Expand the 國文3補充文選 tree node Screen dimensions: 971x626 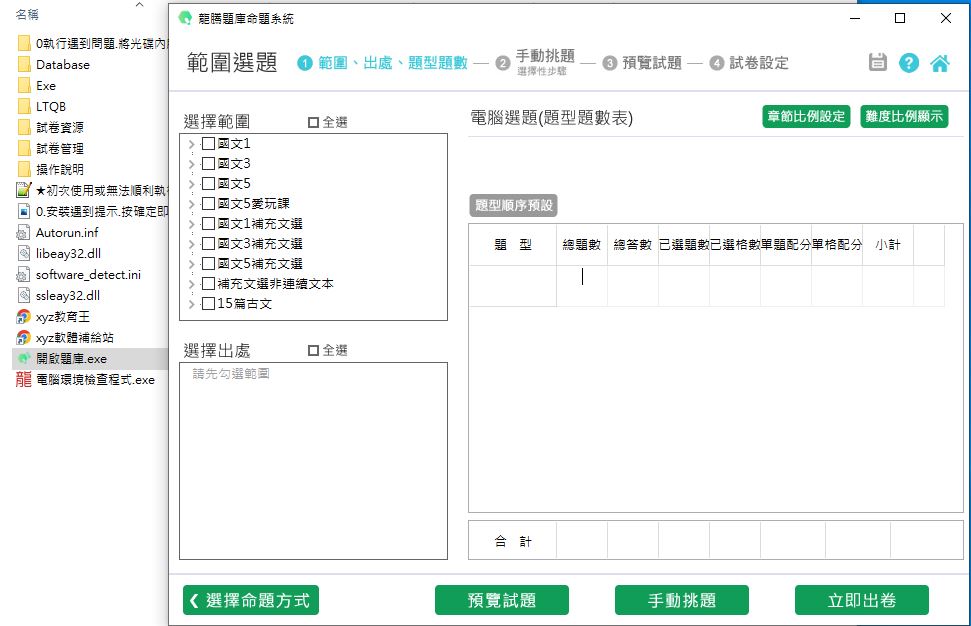(191, 244)
